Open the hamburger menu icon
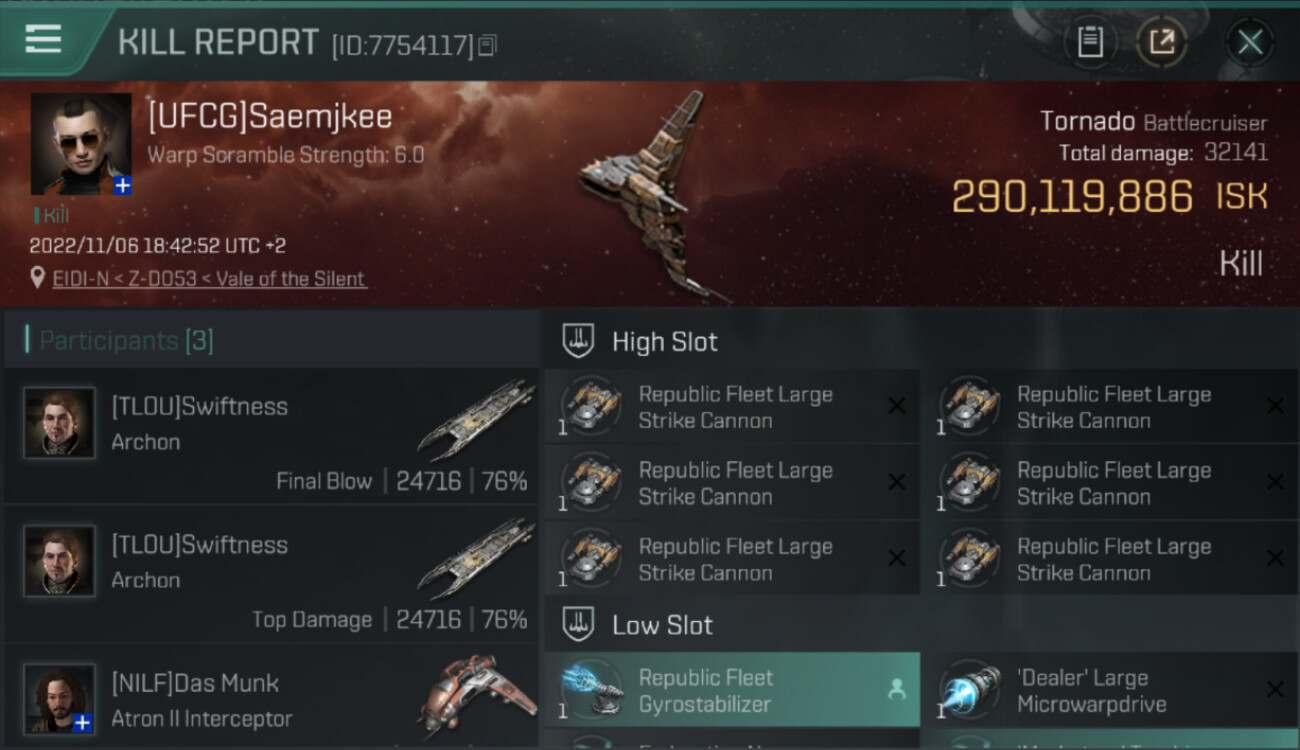Viewport: 1300px width, 750px height. [43, 40]
